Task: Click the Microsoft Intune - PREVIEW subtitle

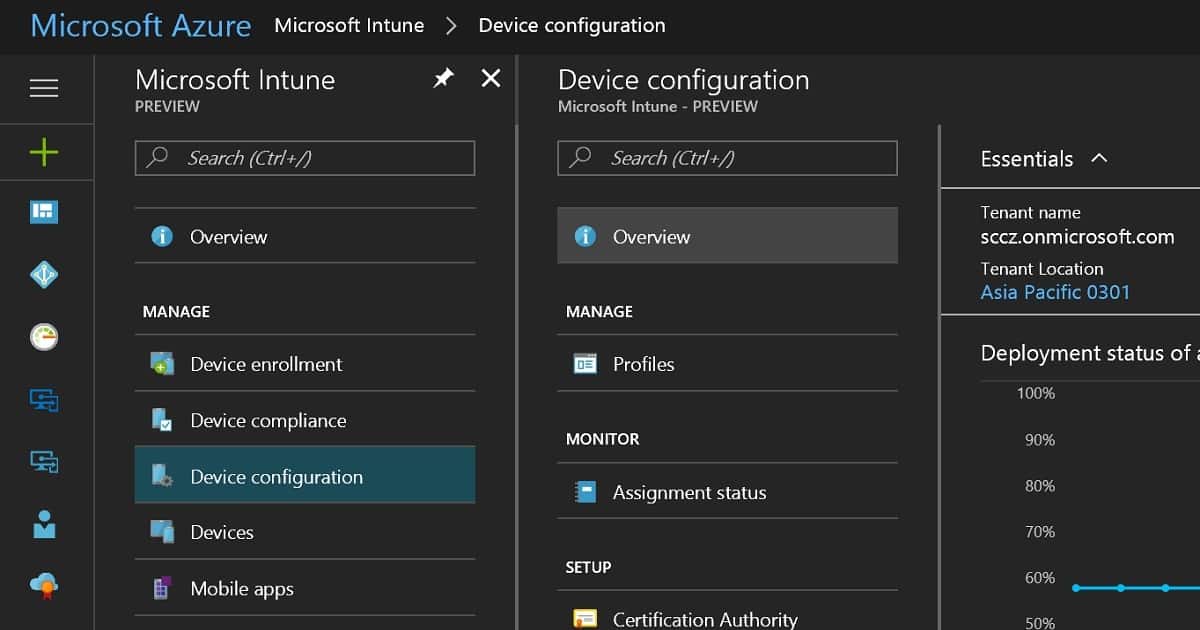Action: point(658,106)
